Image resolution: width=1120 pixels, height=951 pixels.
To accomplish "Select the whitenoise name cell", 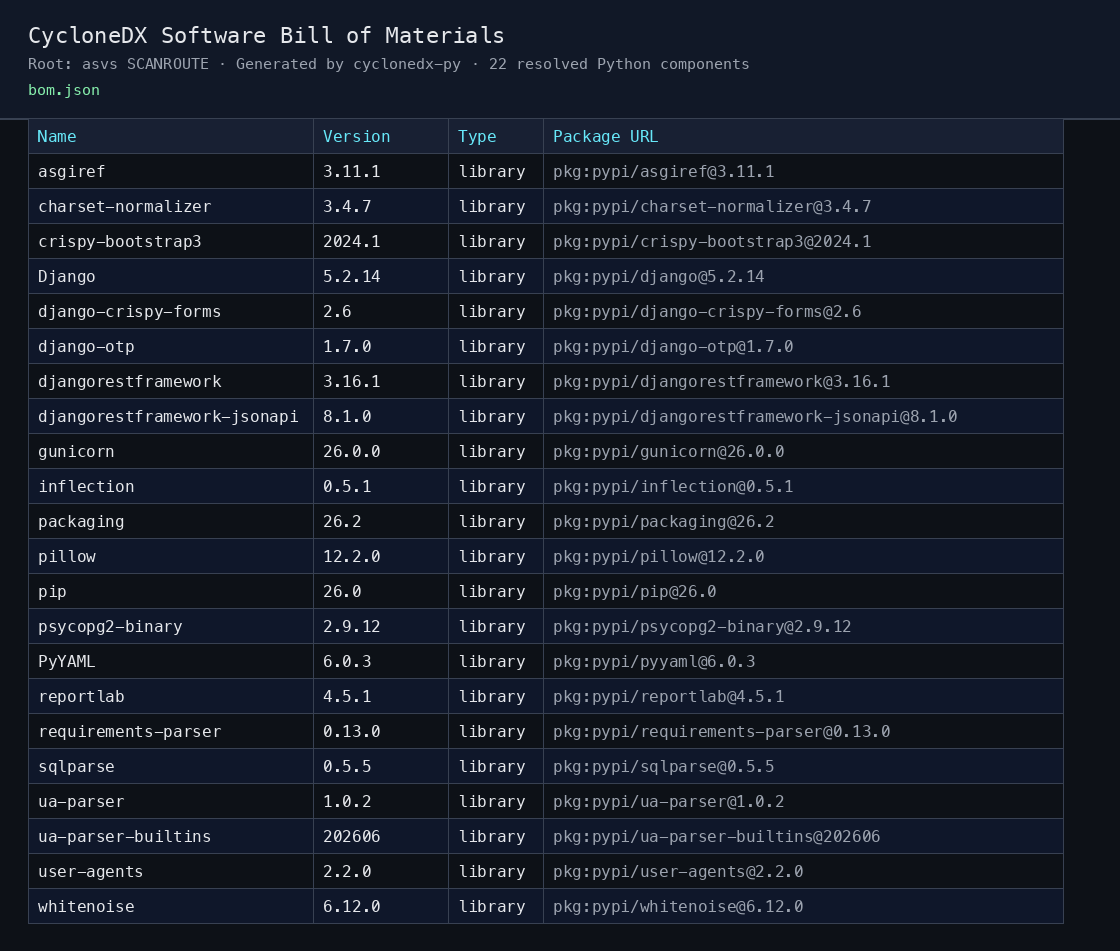I will (171, 907).
